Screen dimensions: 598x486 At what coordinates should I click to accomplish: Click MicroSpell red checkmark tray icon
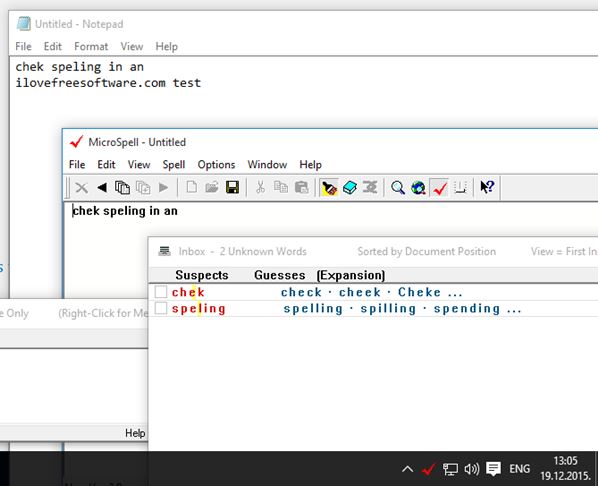point(428,469)
